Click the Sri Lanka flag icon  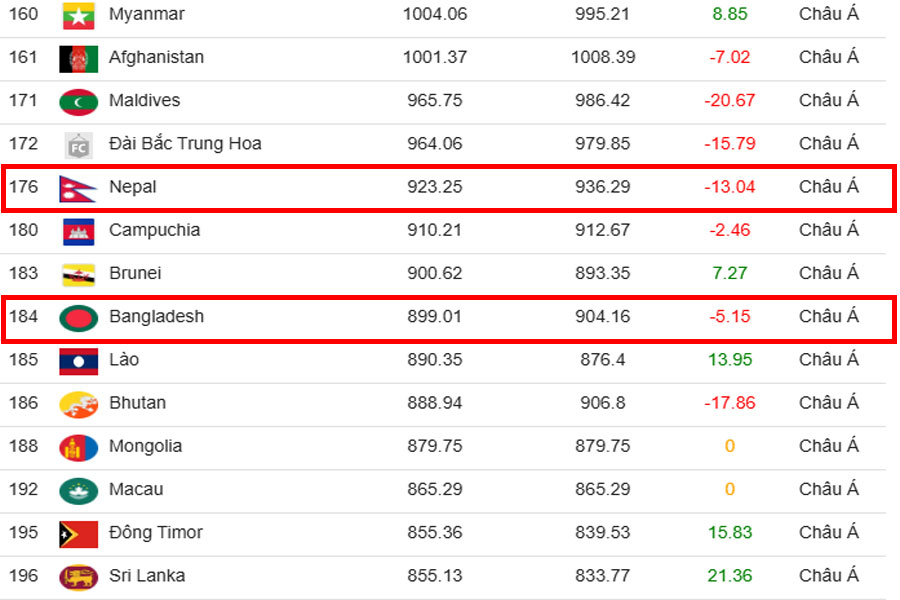coord(78,576)
